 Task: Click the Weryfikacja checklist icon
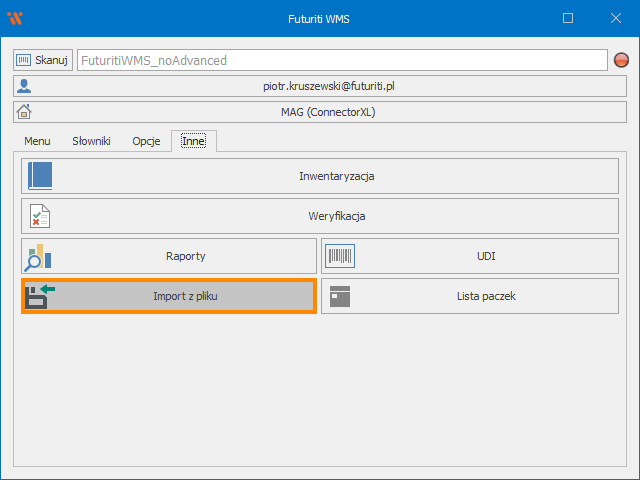click(39, 216)
